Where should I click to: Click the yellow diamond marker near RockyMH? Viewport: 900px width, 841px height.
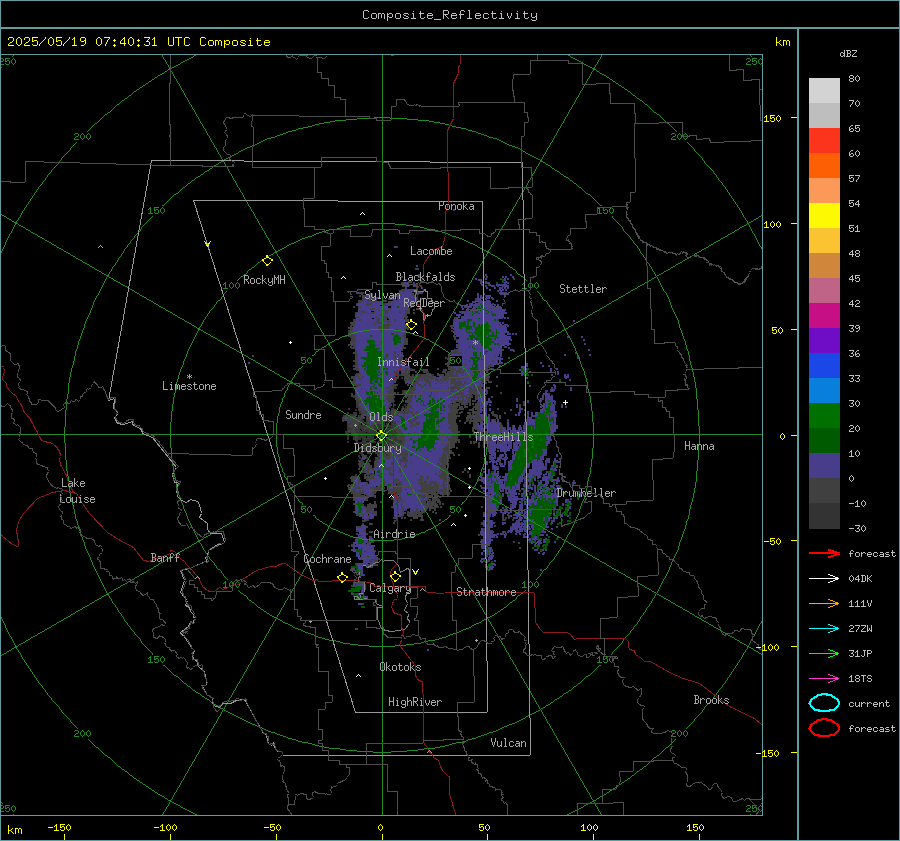267,261
